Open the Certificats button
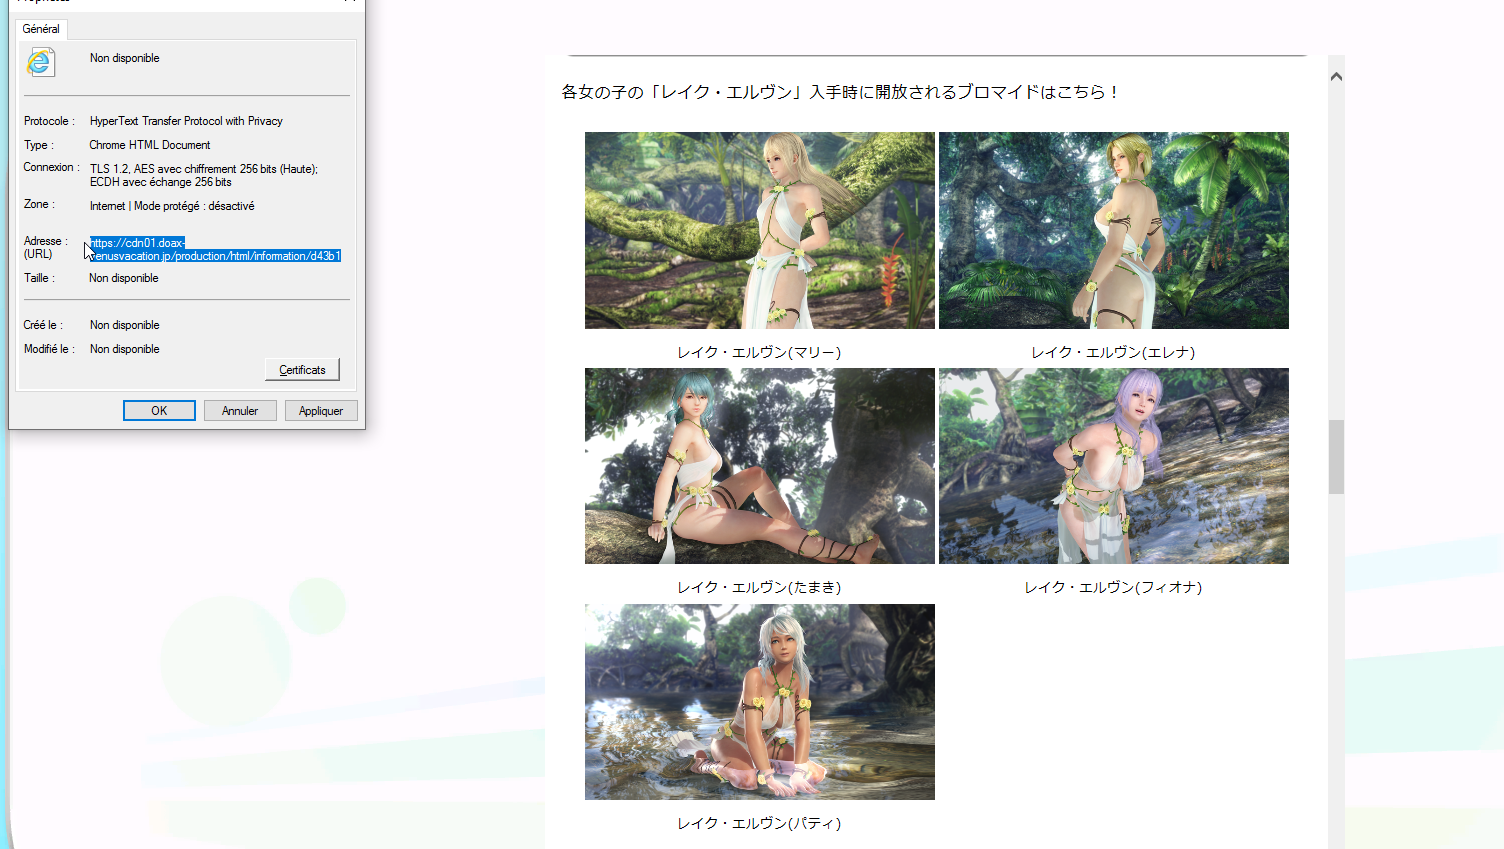Screen dimensions: 1504x849 pyautogui.click(x=302, y=370)
